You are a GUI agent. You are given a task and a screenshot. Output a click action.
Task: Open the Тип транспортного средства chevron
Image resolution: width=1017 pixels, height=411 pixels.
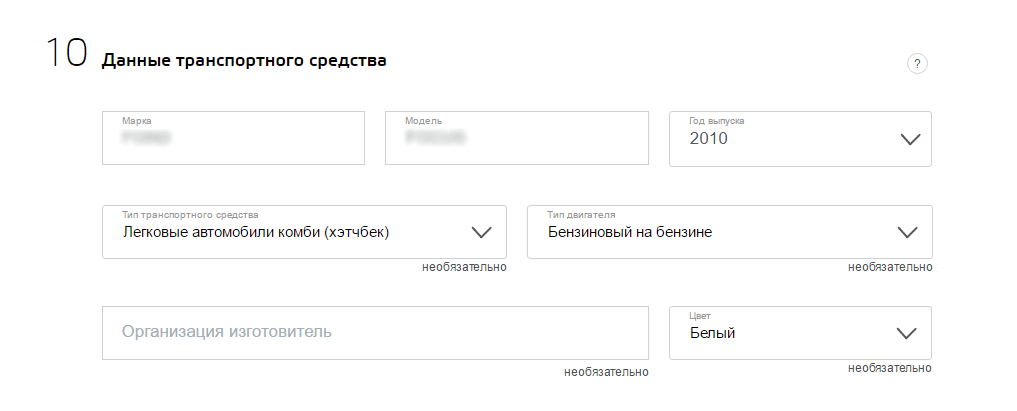click(481, 232)
